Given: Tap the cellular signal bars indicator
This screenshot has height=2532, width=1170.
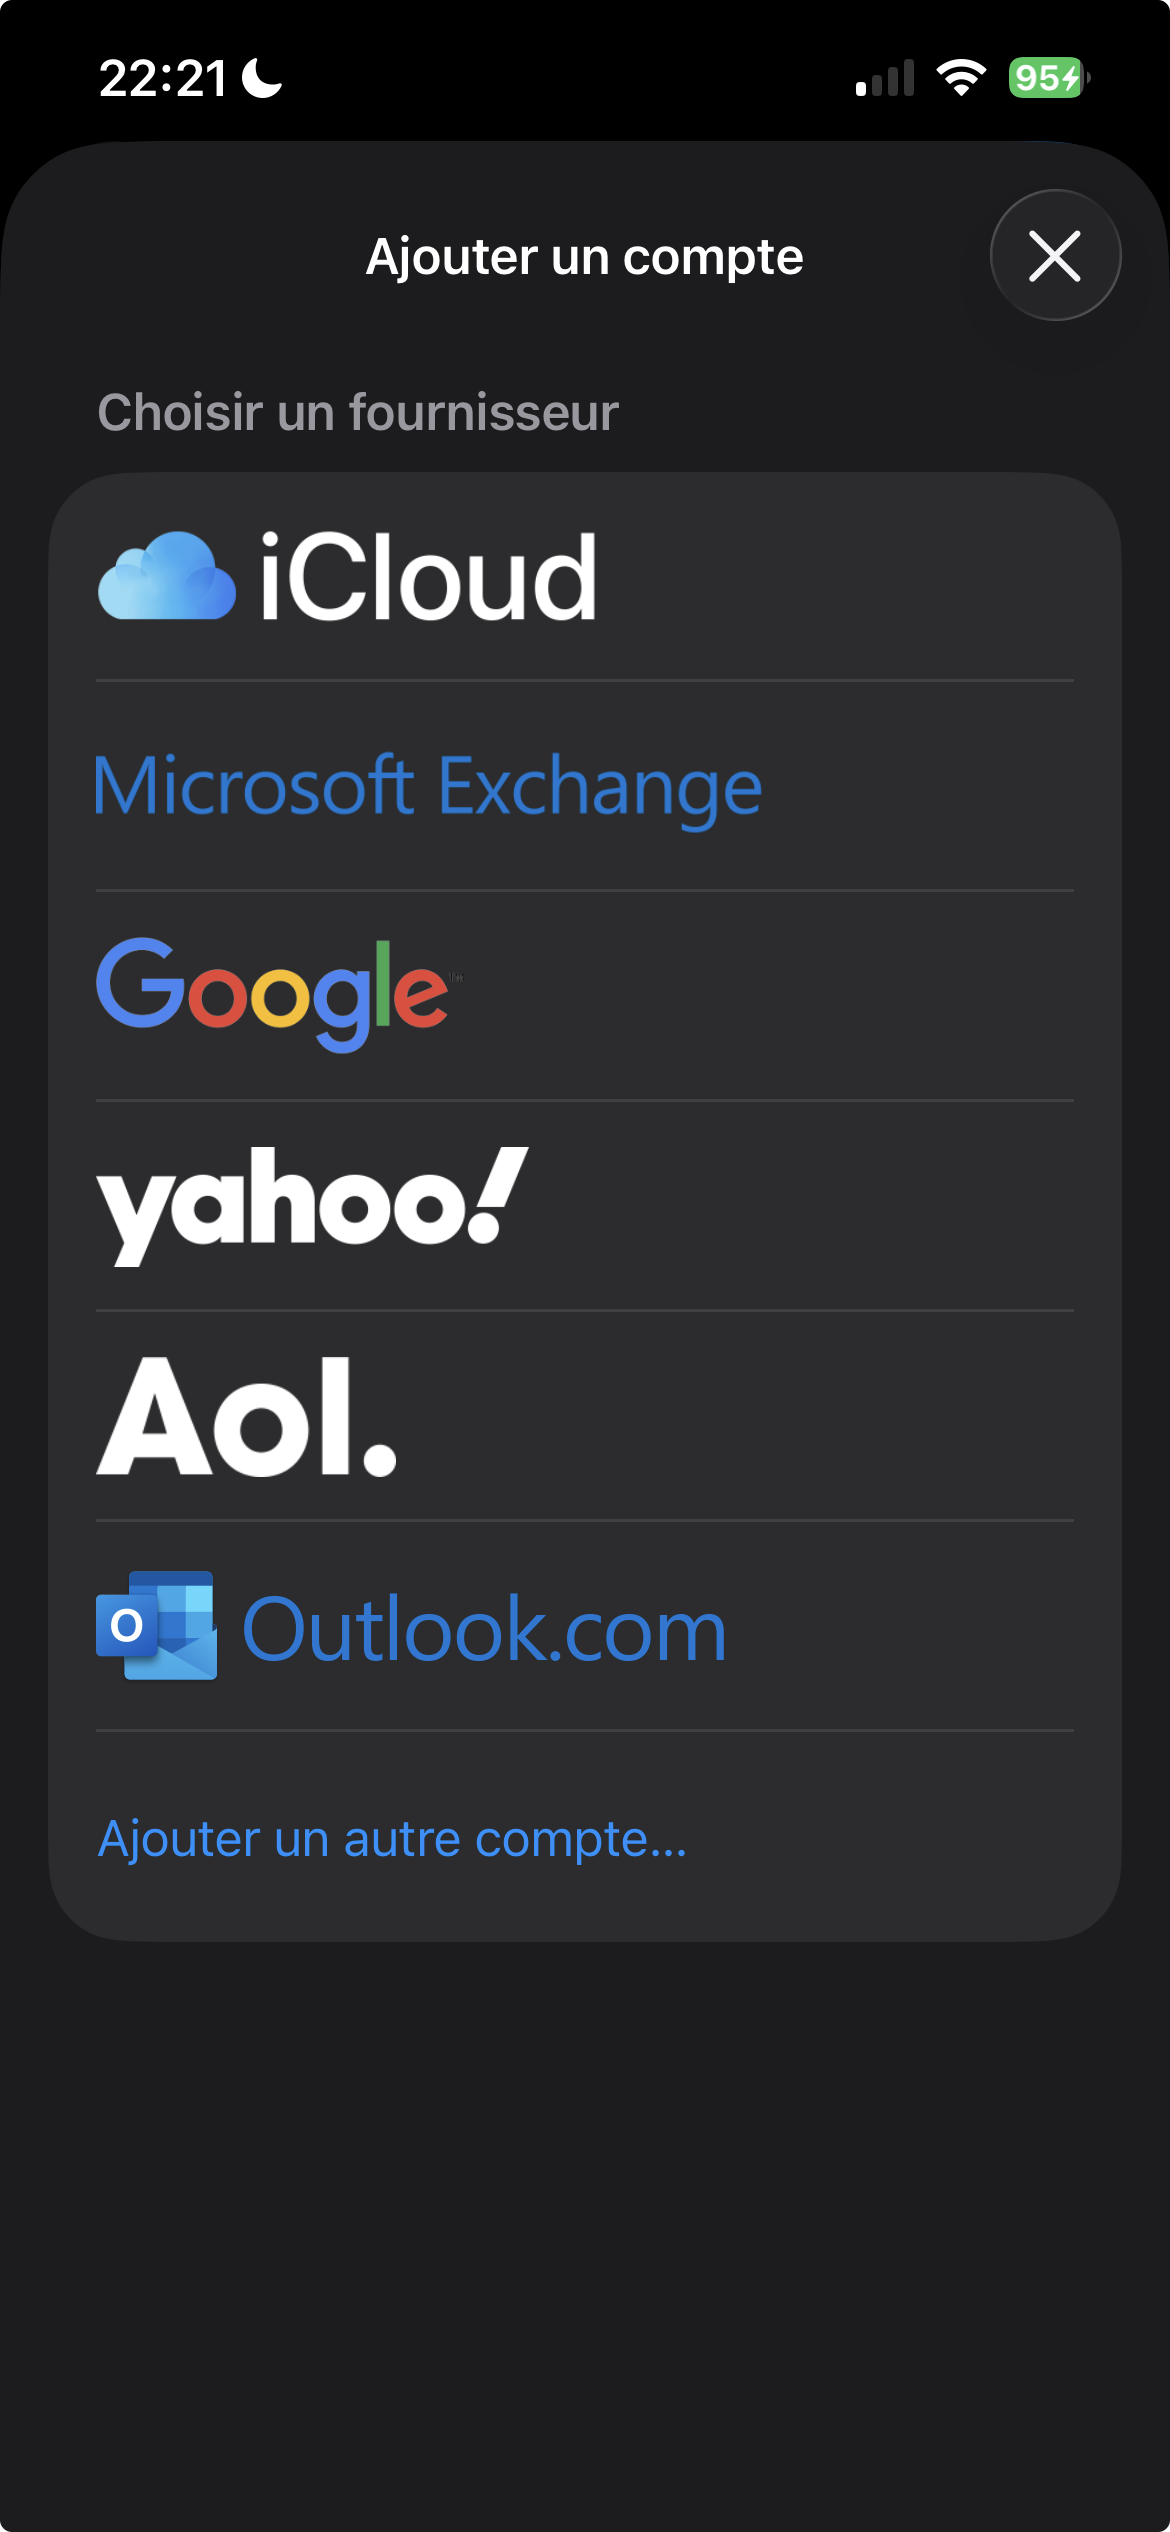Looking at the screenshot, I should pyautogui.click(x=884, y=79).
